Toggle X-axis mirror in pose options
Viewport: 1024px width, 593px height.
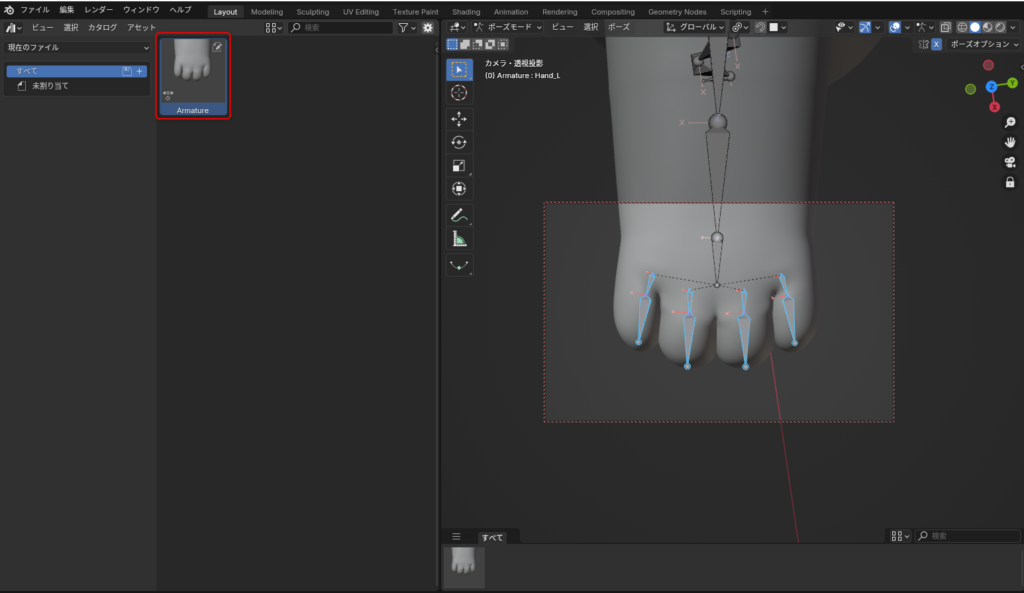[x=937, y=44]
